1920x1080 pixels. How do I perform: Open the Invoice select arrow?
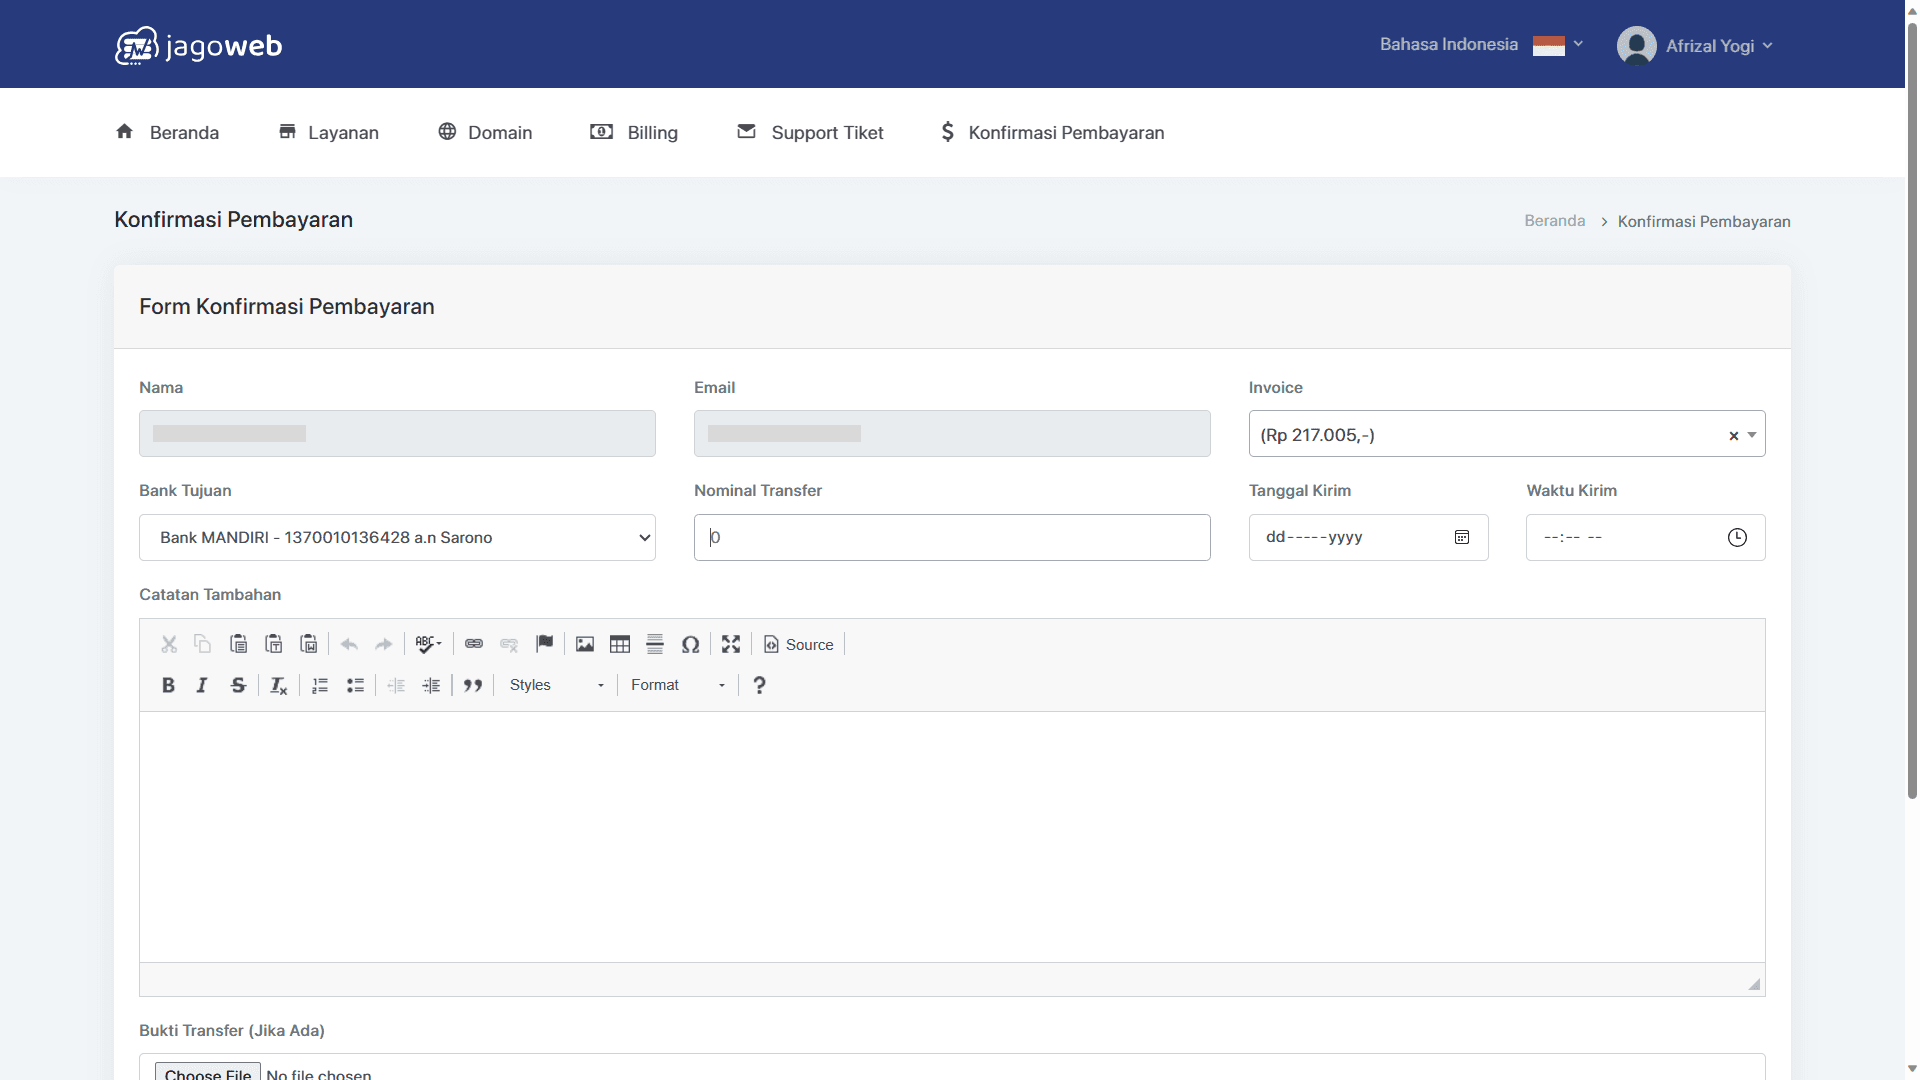pyautogui.click(x=1752, y=435)
